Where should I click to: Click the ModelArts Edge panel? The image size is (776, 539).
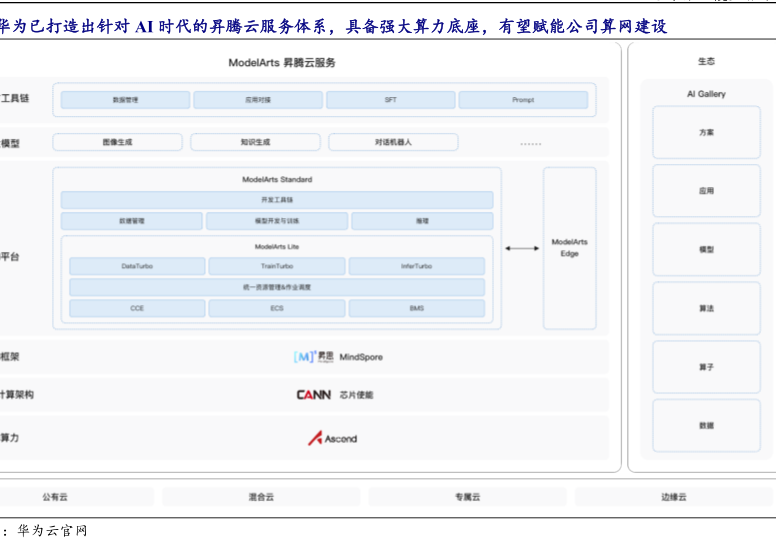(570, 248)
